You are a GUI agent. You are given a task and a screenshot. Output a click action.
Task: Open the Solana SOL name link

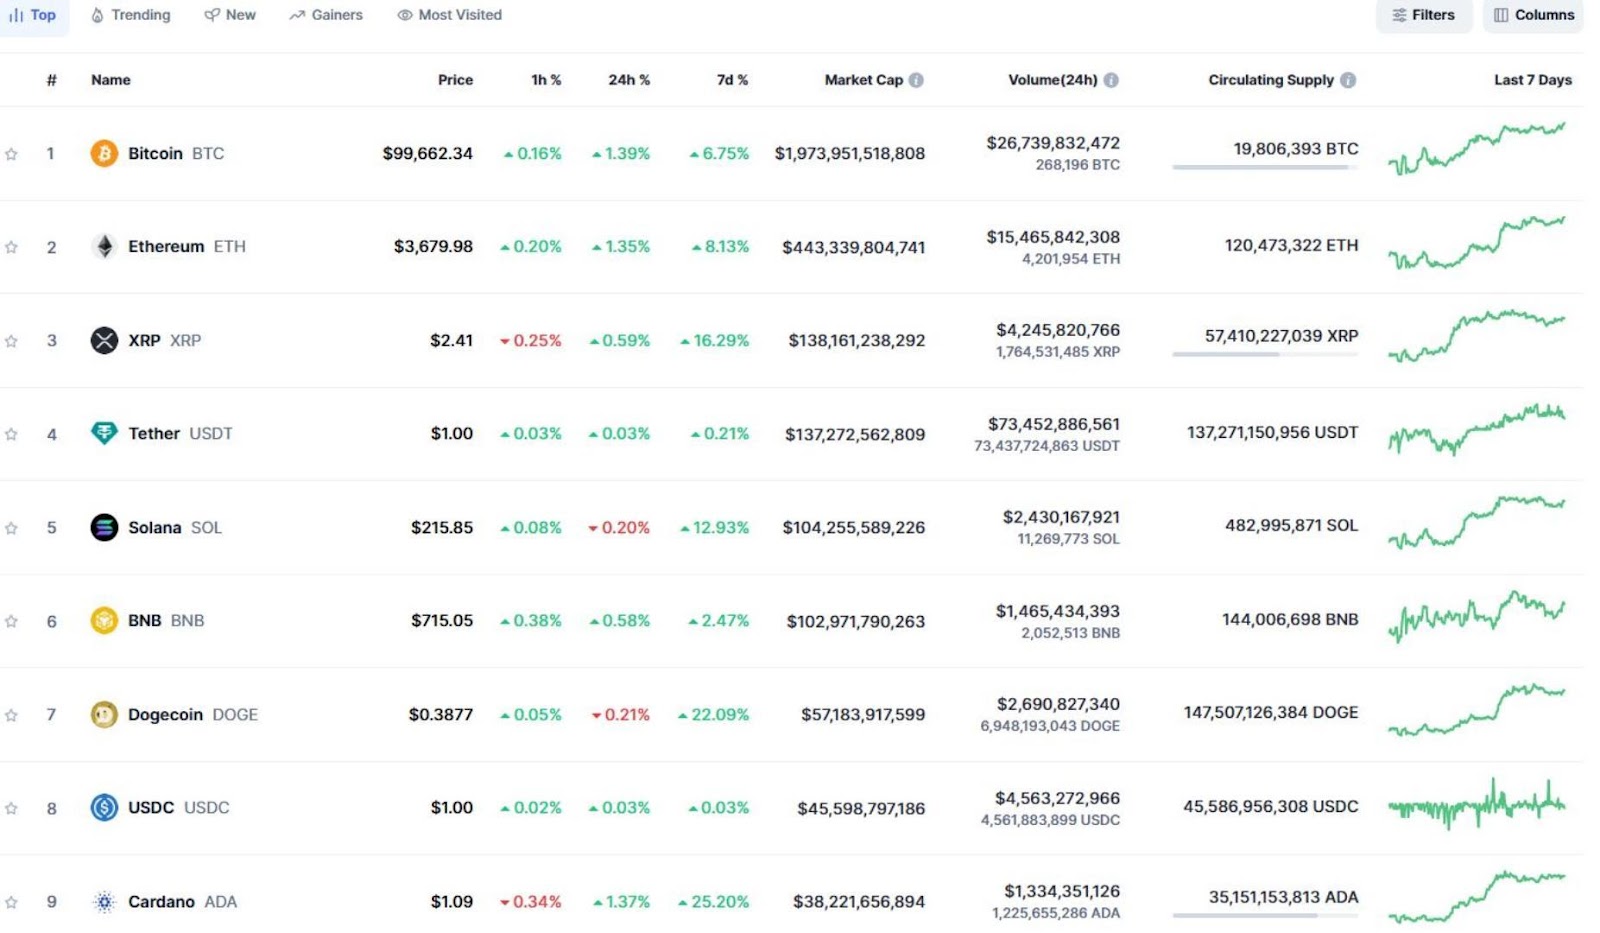coord(175,527)
